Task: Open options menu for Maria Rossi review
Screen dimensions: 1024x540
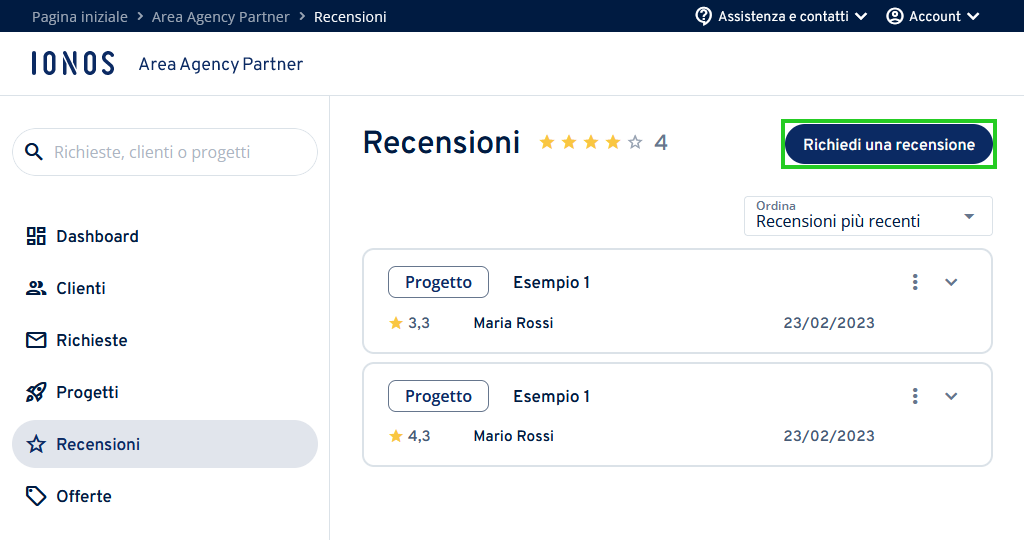Action: [x=915, y=282]
